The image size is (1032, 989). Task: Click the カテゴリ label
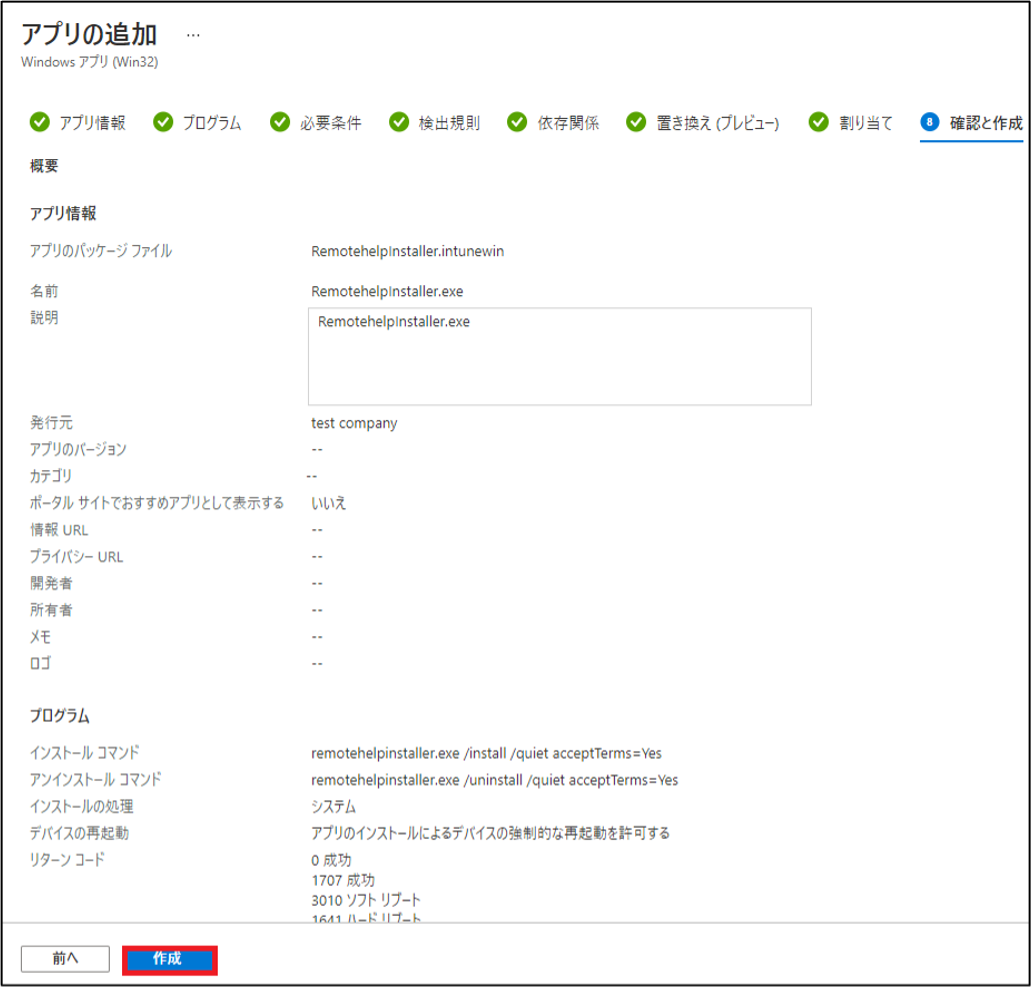click(x=51, y=476)
